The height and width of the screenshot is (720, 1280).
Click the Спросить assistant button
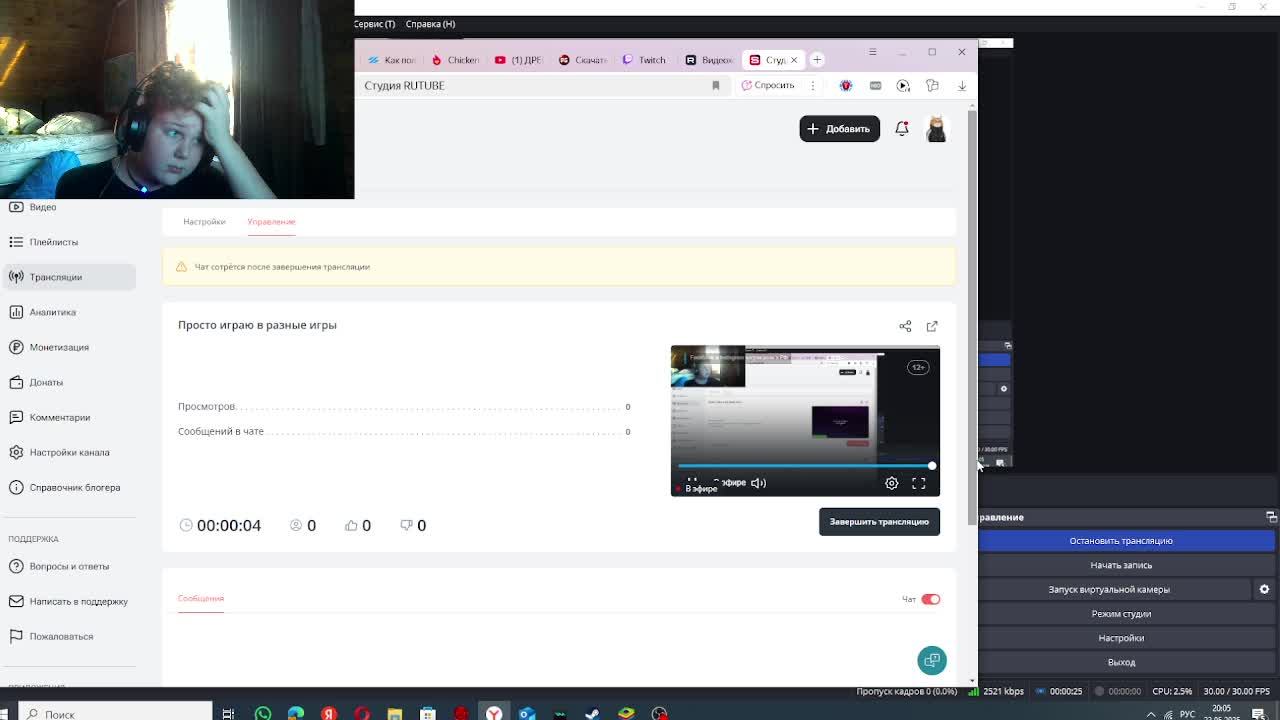click(x=768, y=86)
